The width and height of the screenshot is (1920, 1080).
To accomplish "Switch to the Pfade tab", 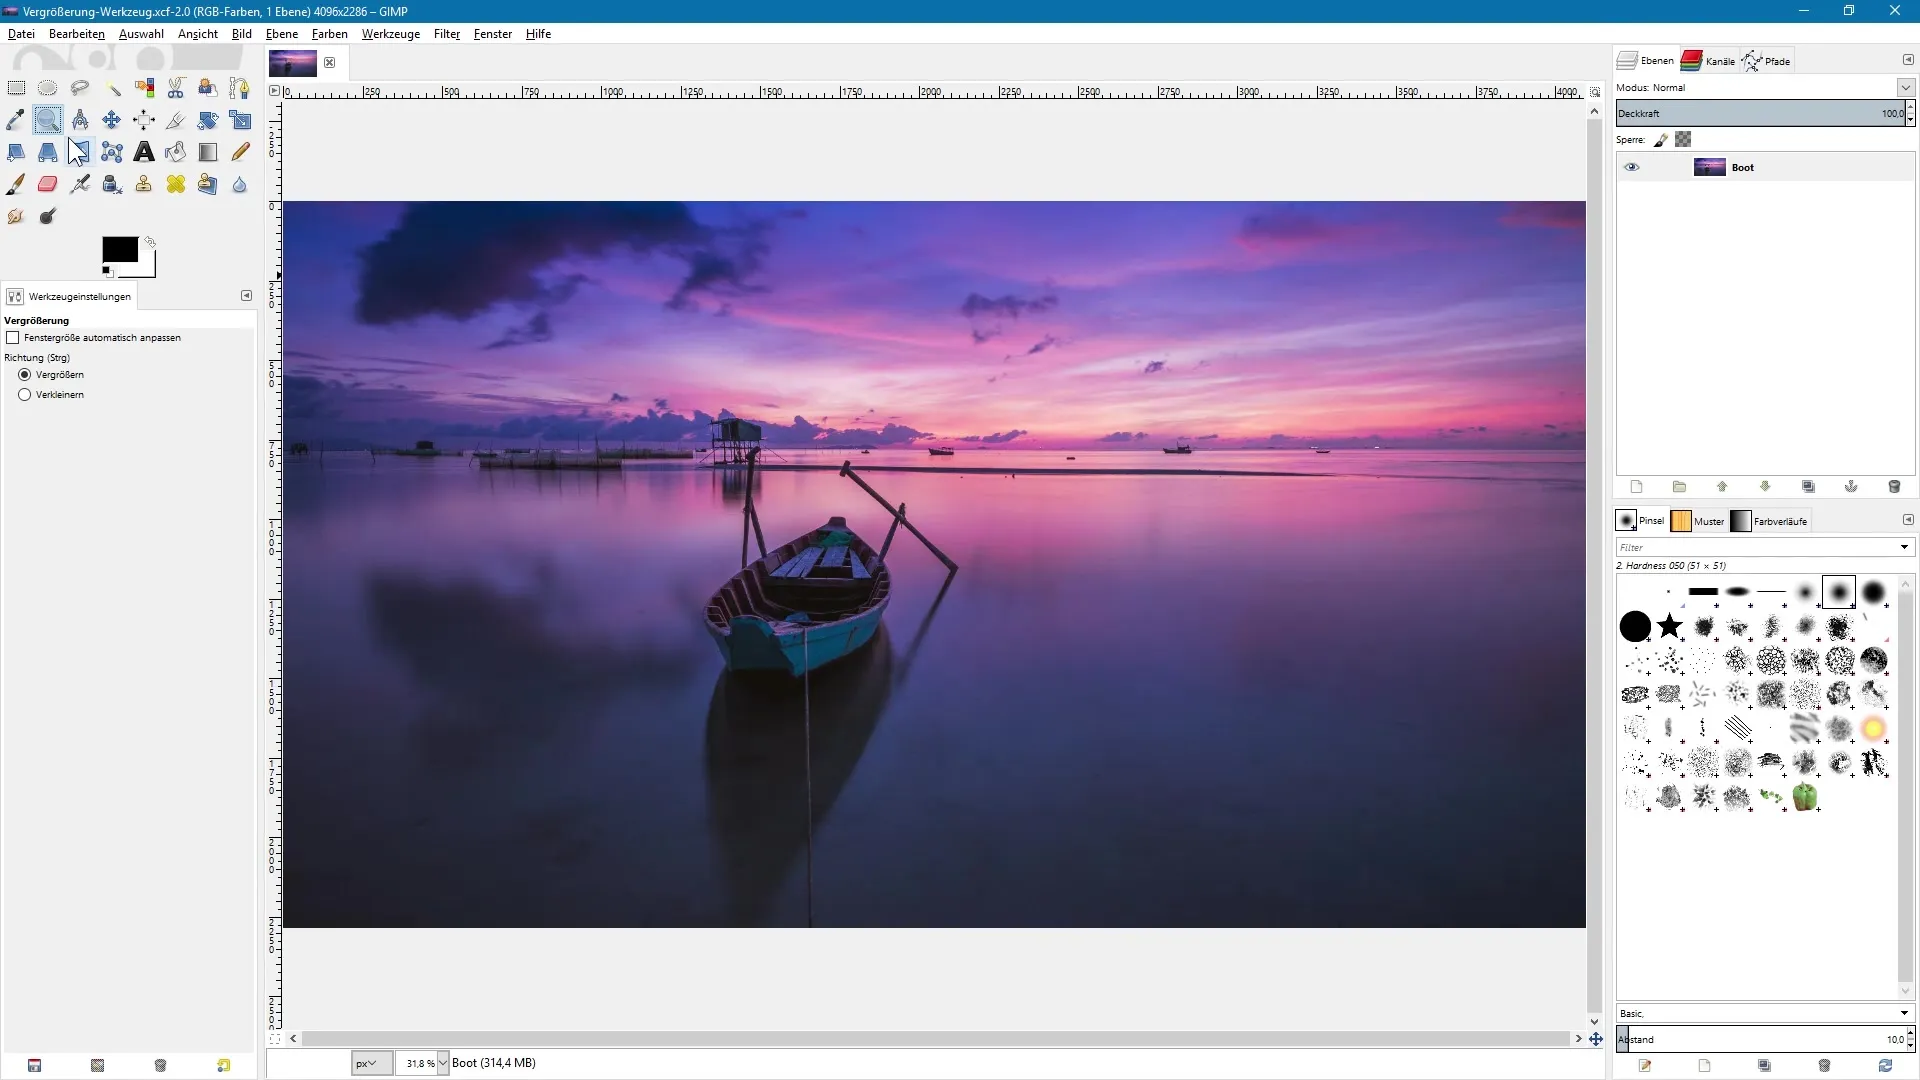I will 1767,61.
